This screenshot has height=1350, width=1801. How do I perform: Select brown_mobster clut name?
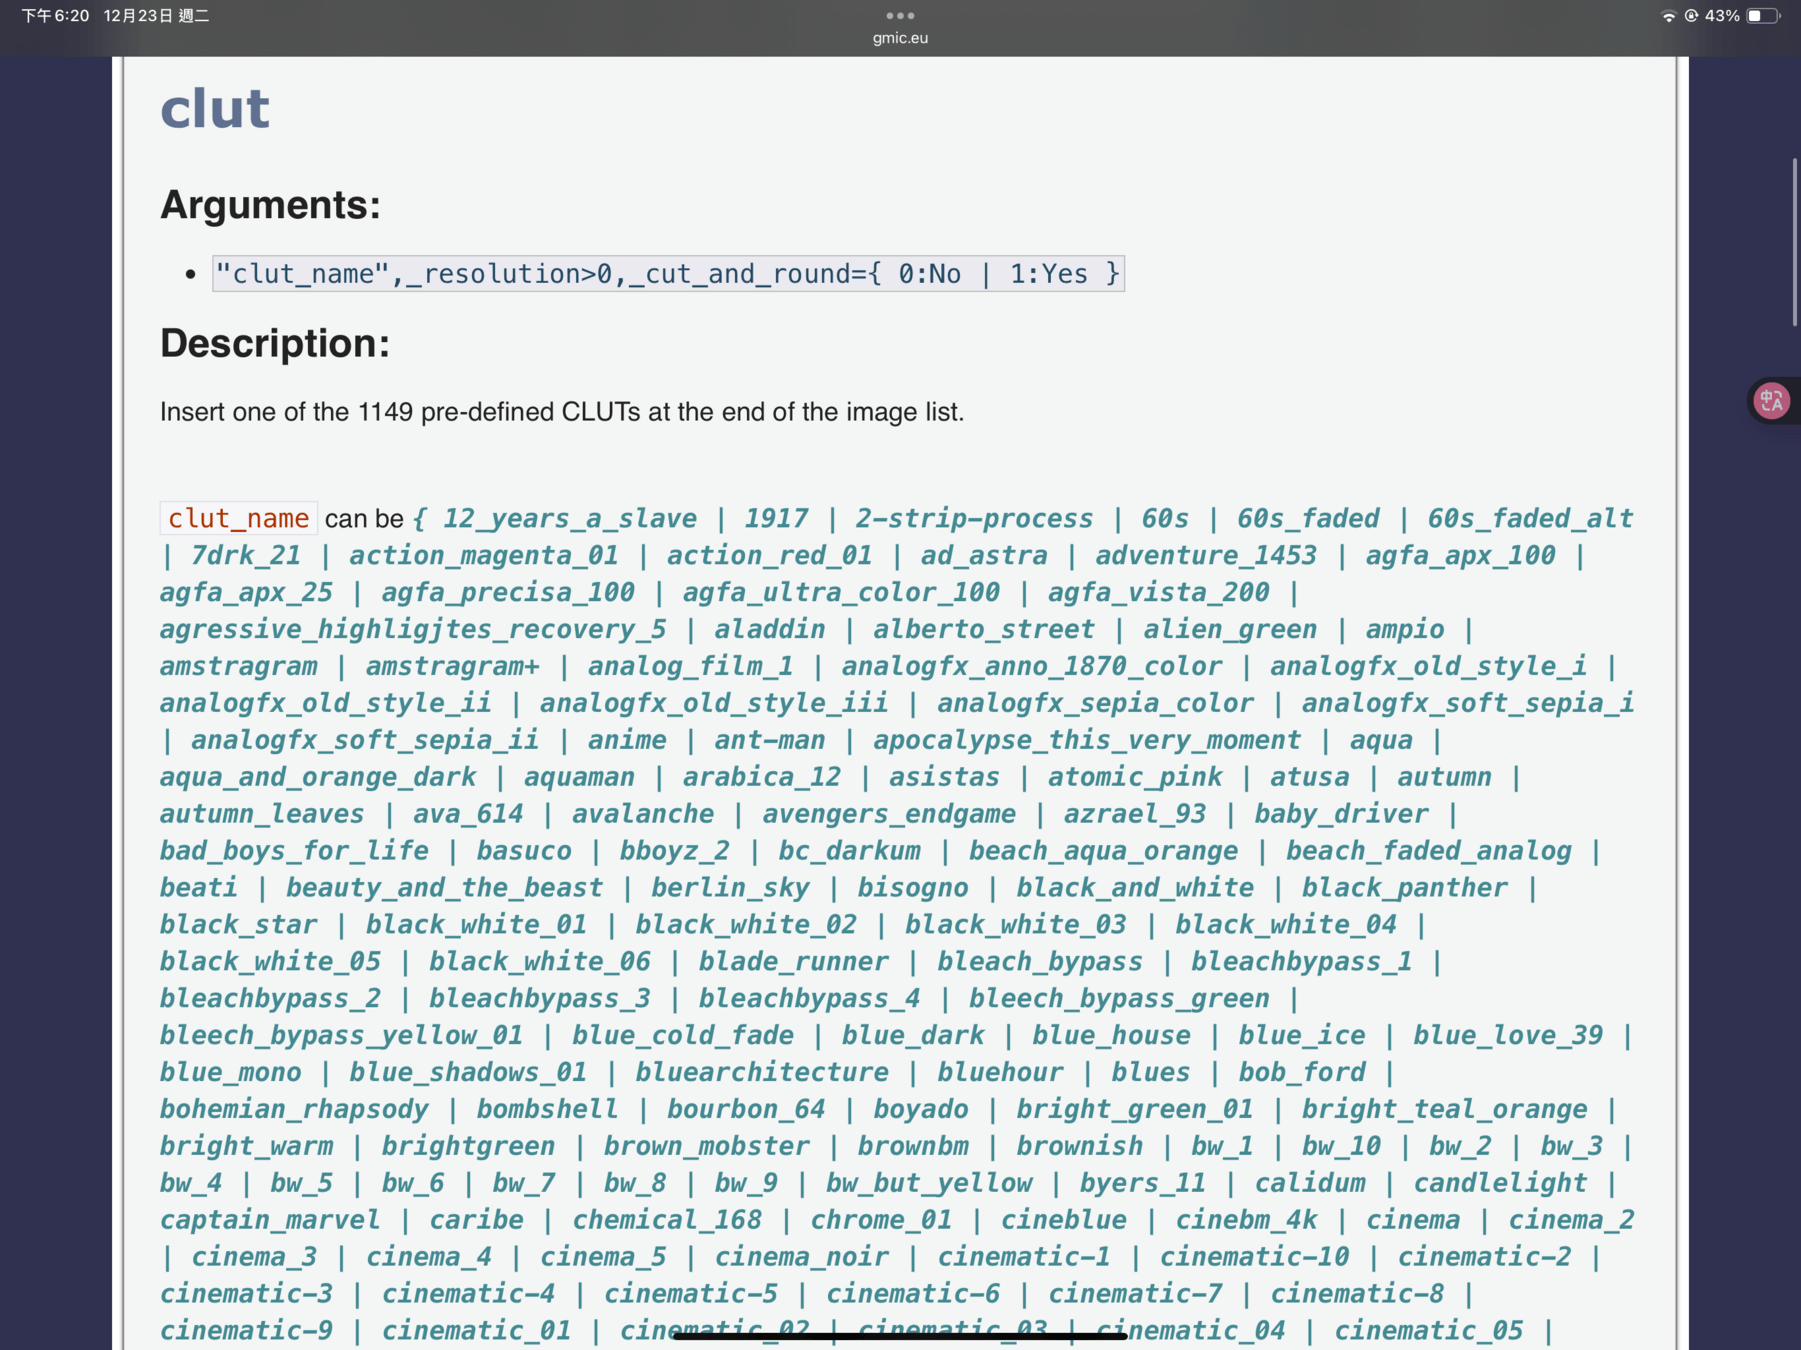(706, 1147)
